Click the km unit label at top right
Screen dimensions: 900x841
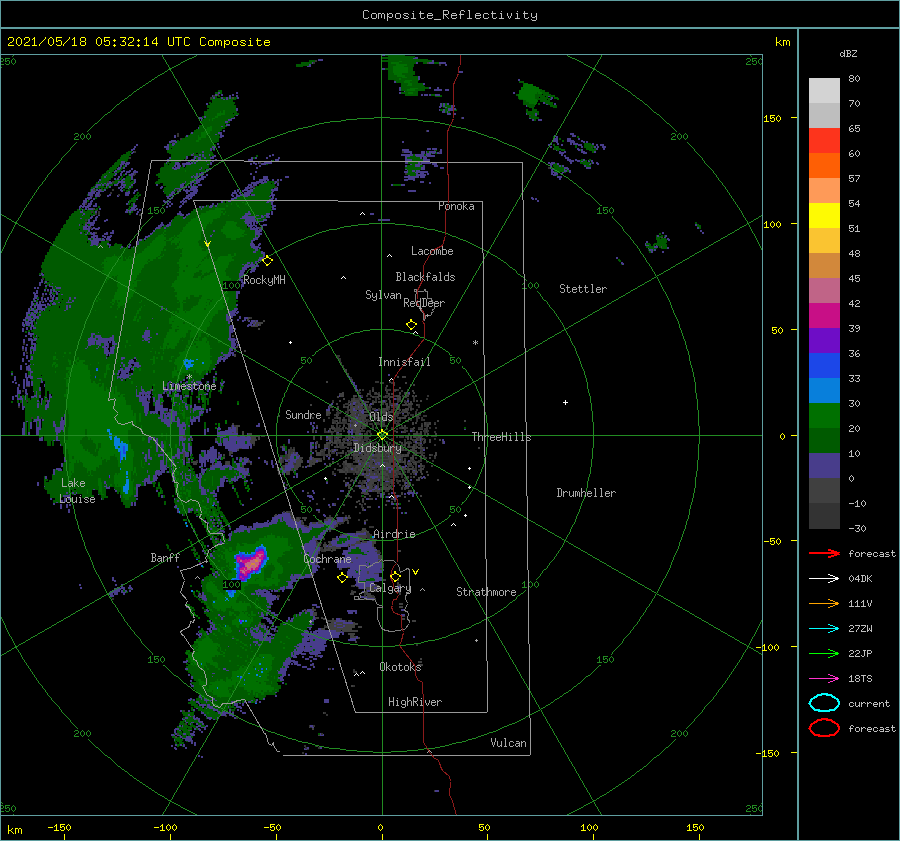(x=782, y=42)
